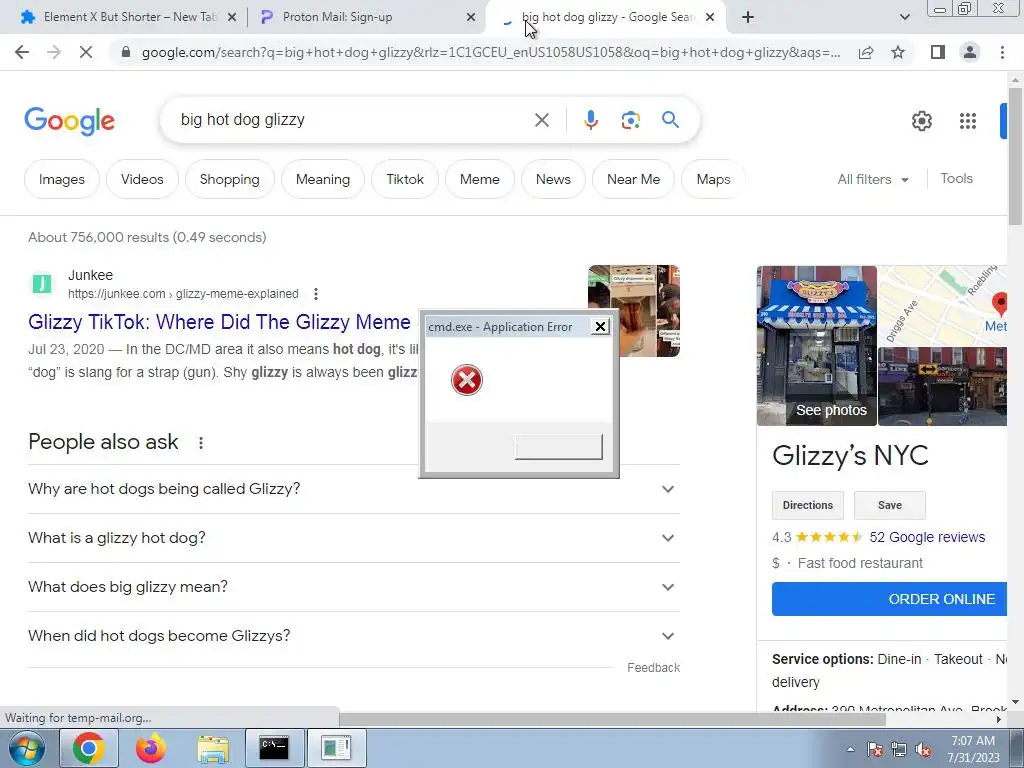The image size is (1024, 768).
Task: Click the Action Center flag tray icon
Action: tap(875, 749)
